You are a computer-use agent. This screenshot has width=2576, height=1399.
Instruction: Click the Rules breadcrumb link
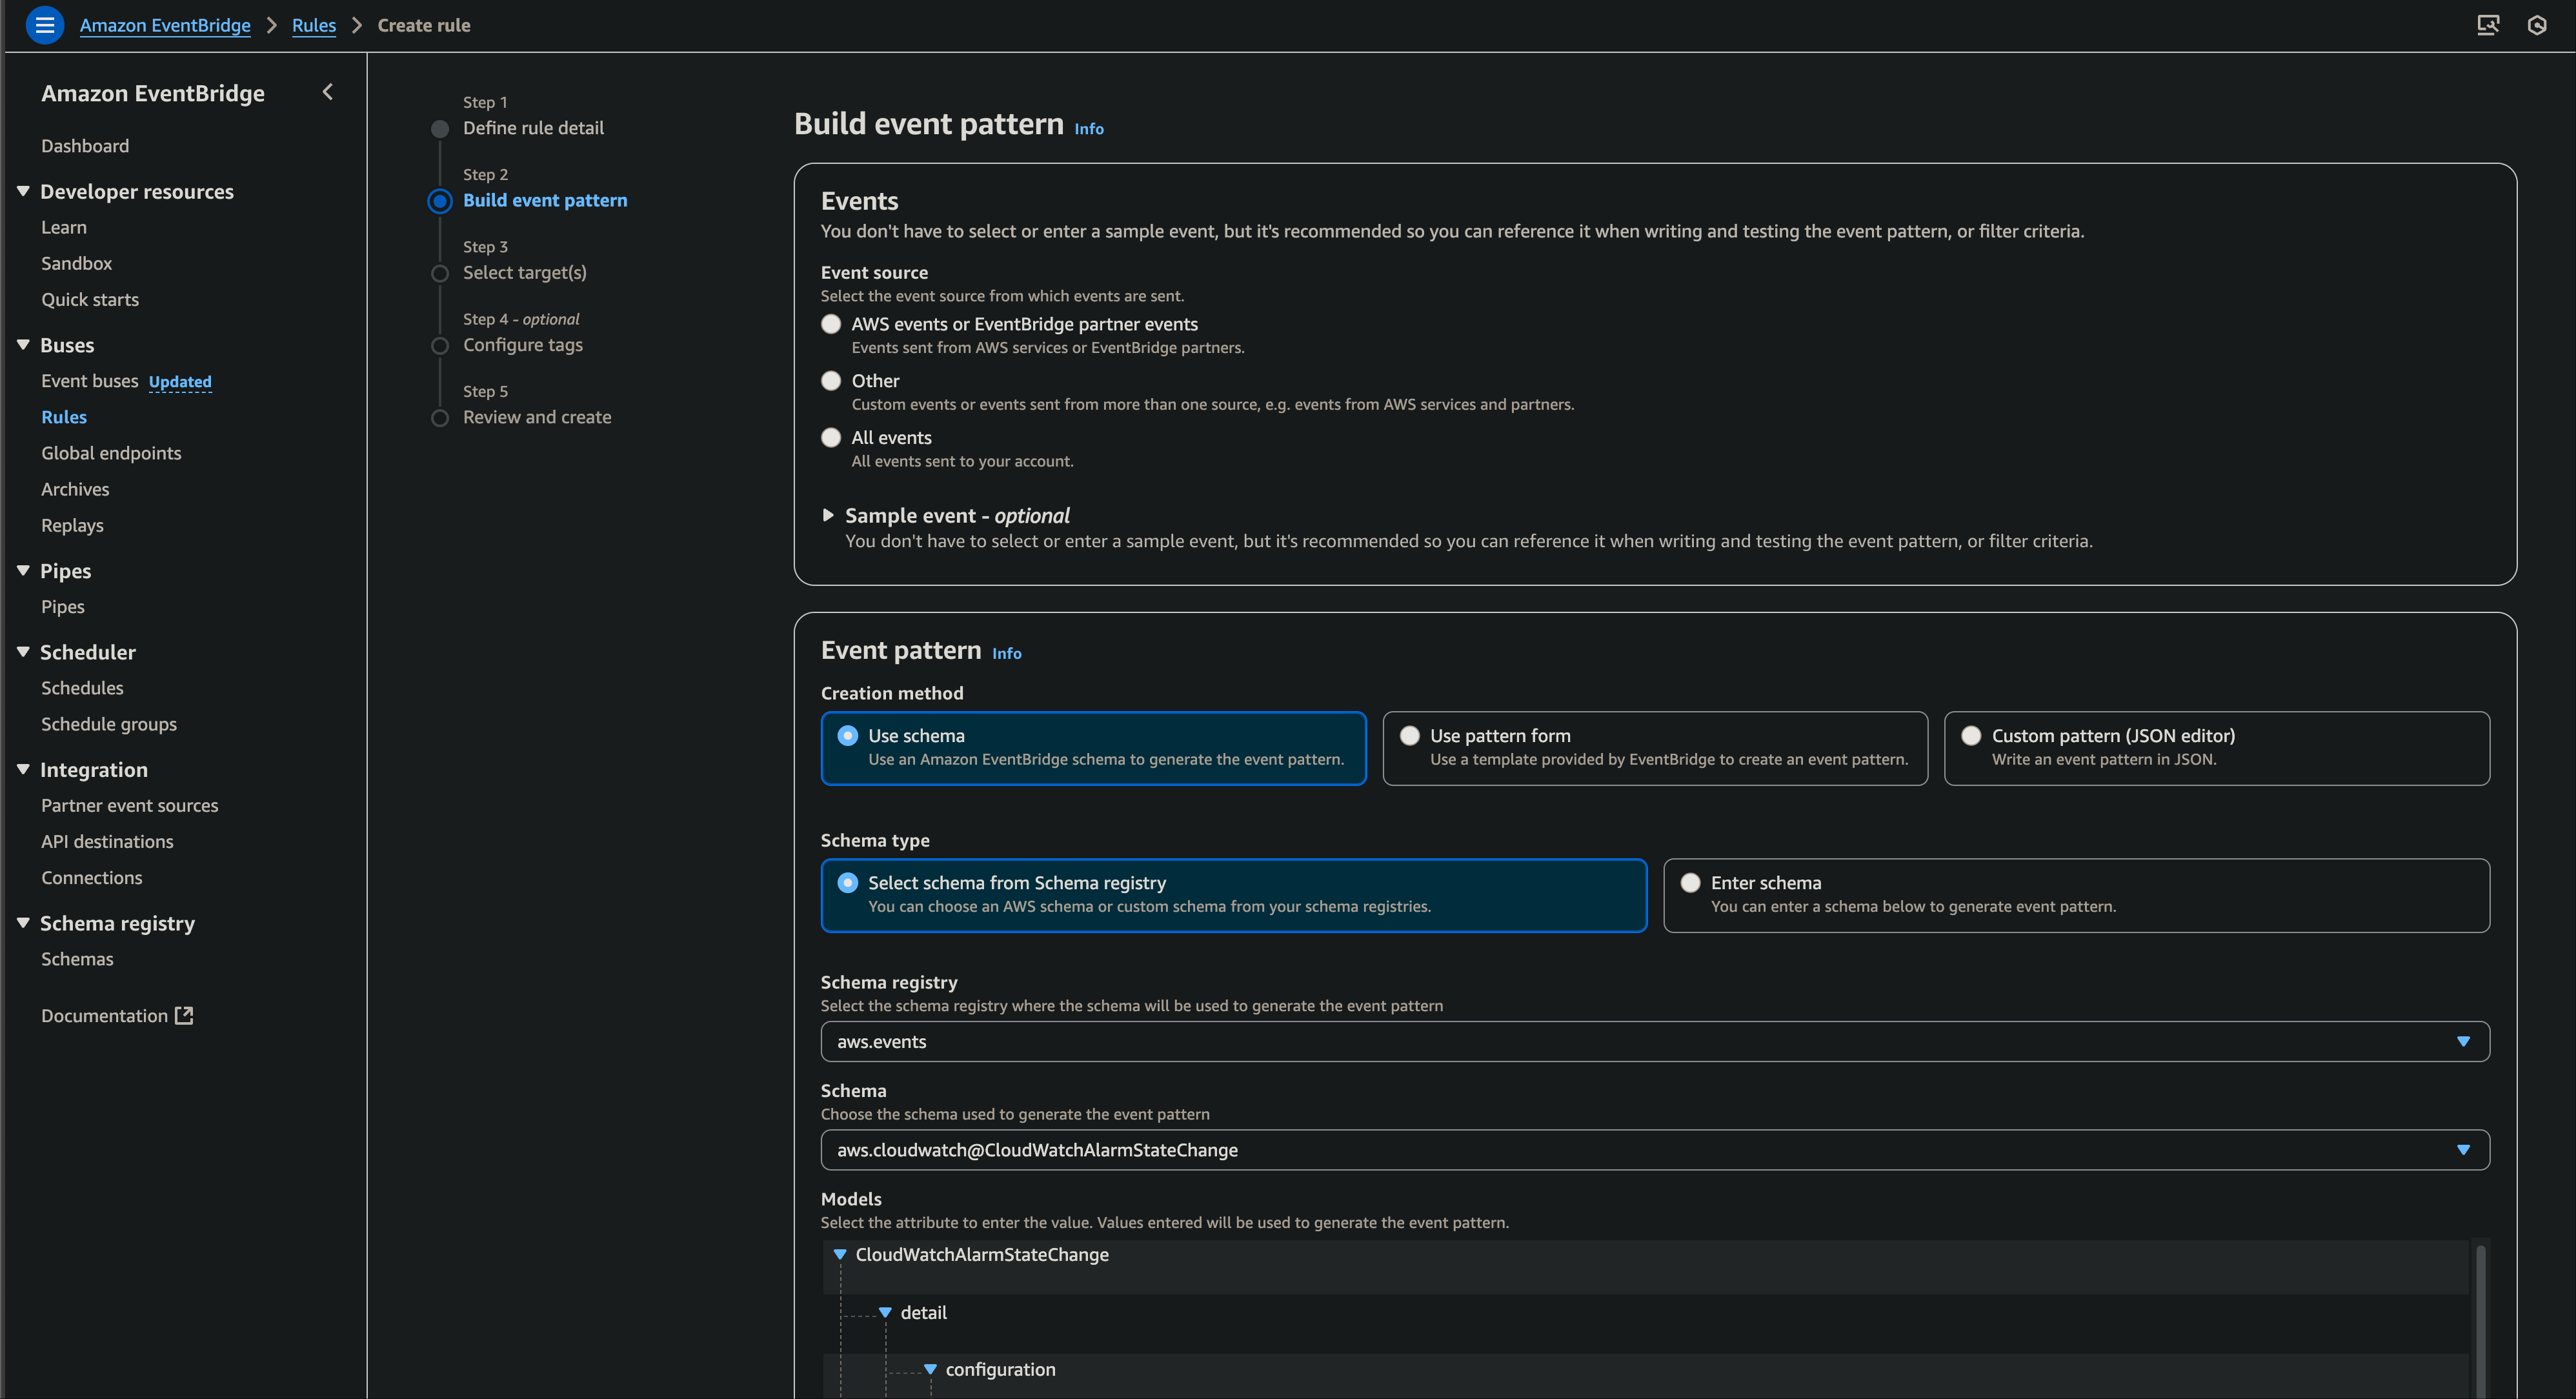point(314,25)
